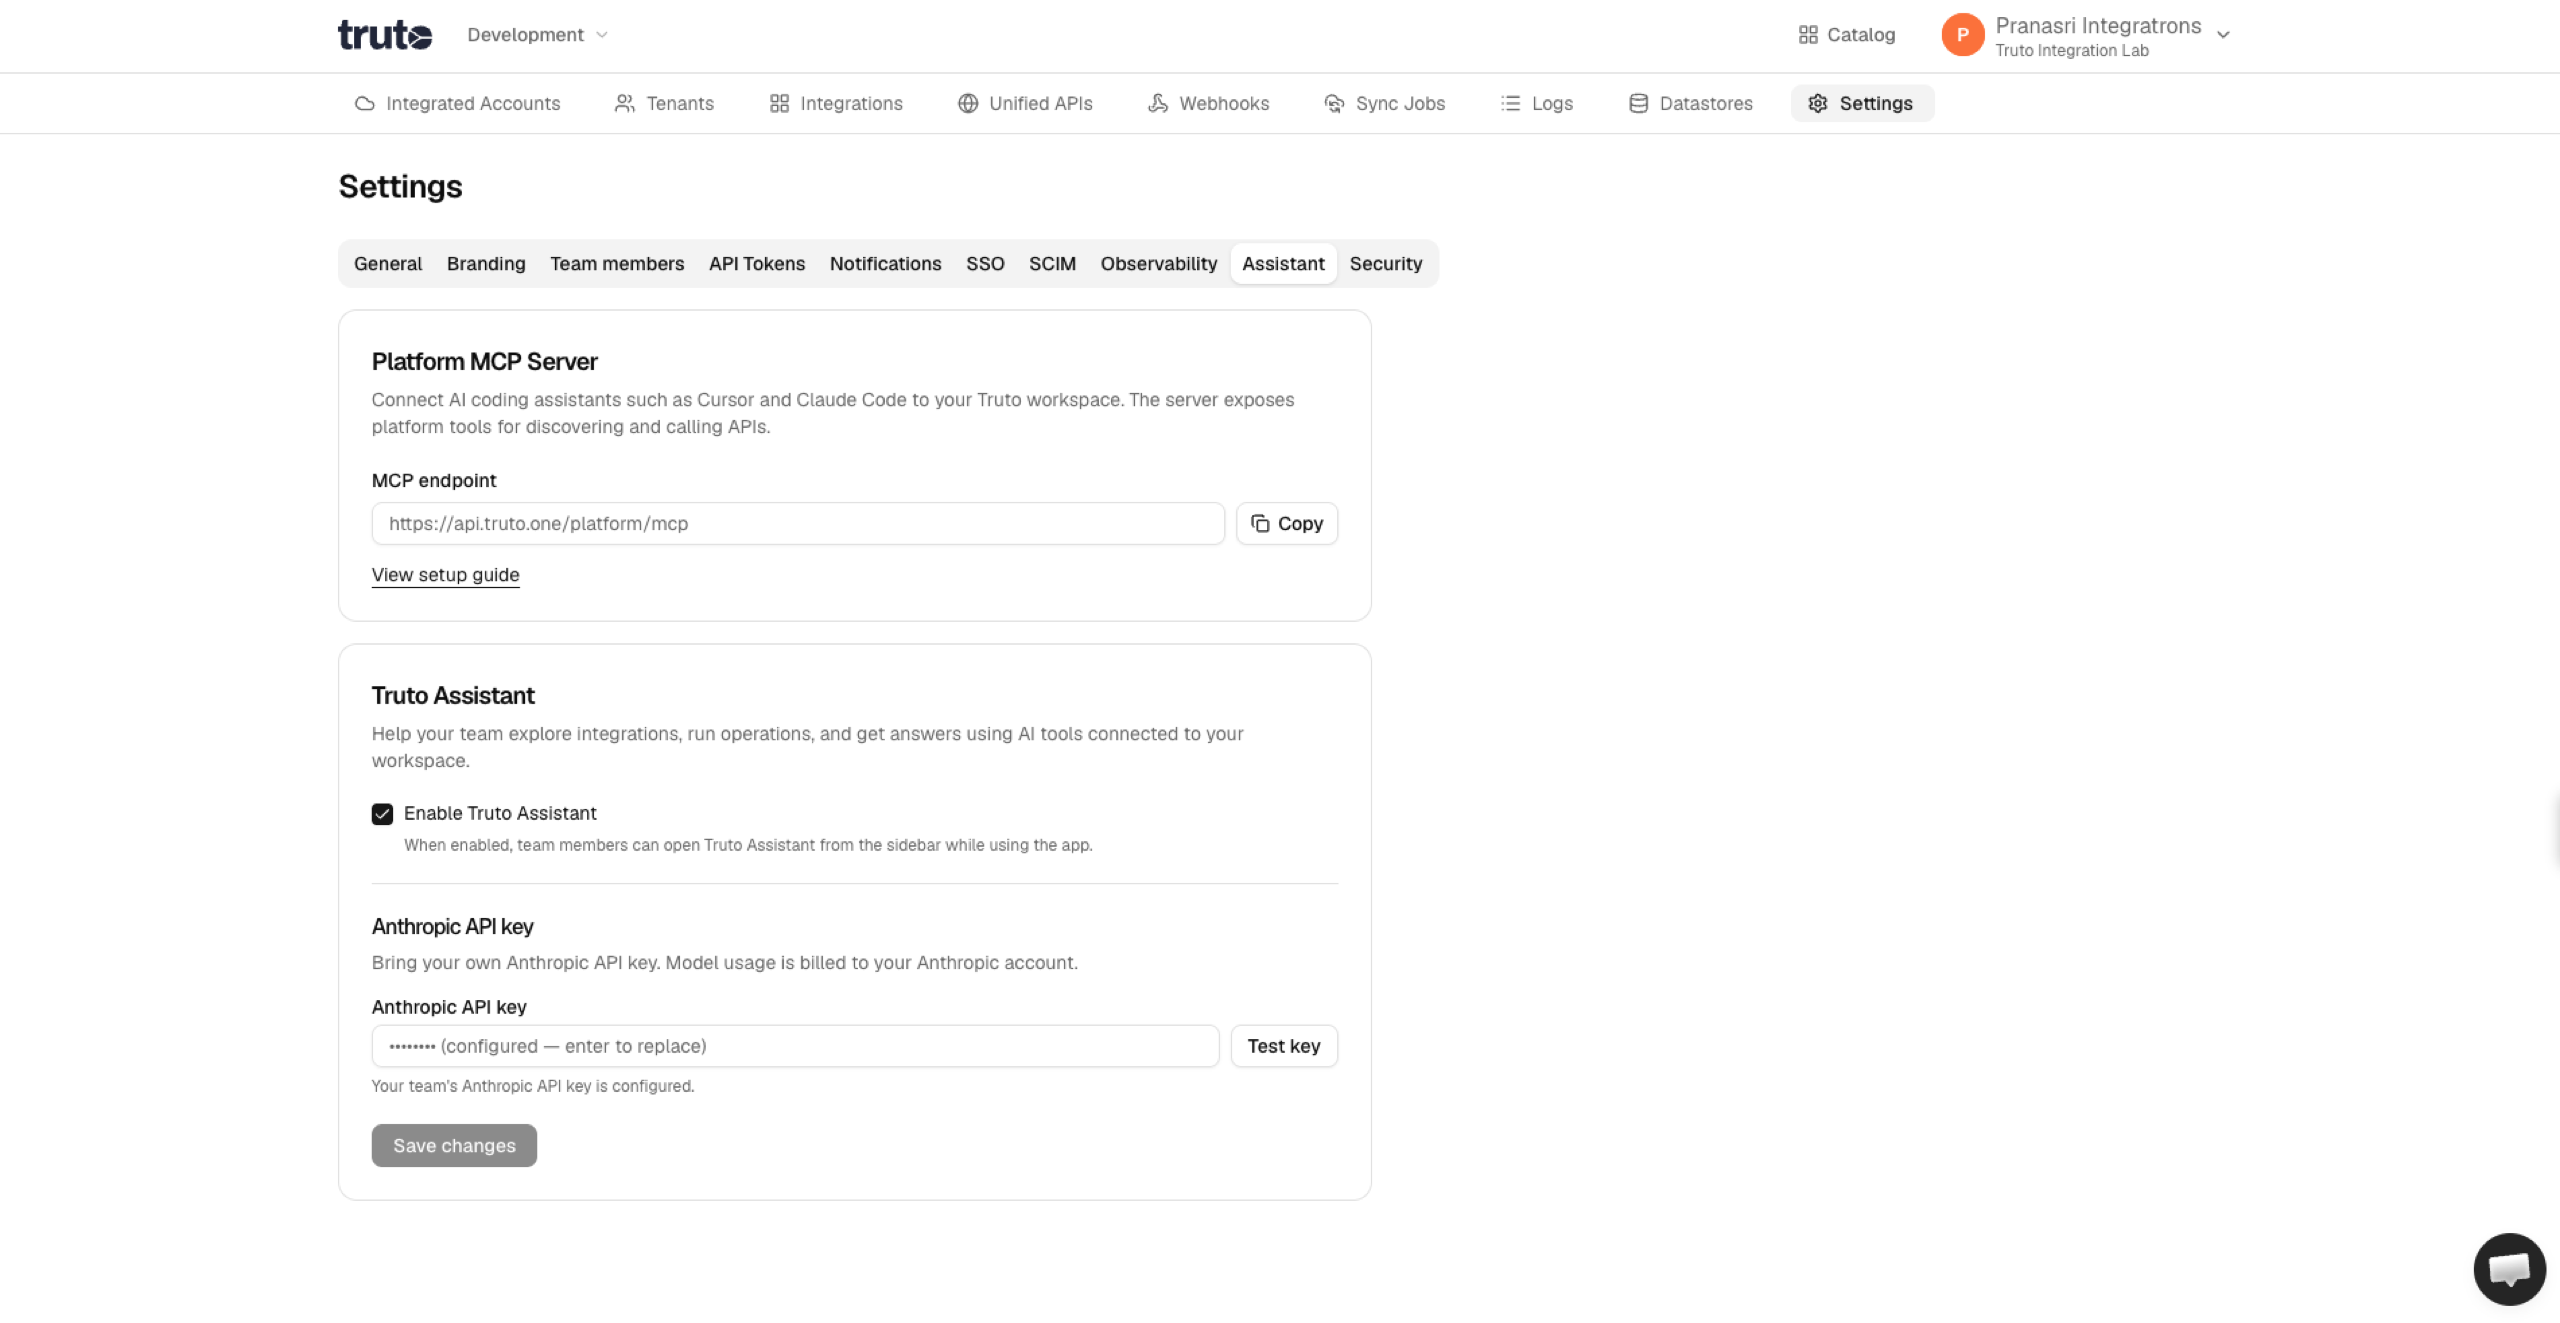Click the Integrations grid icon
The image size is (2560, 1323).
(x=779, y=104)
